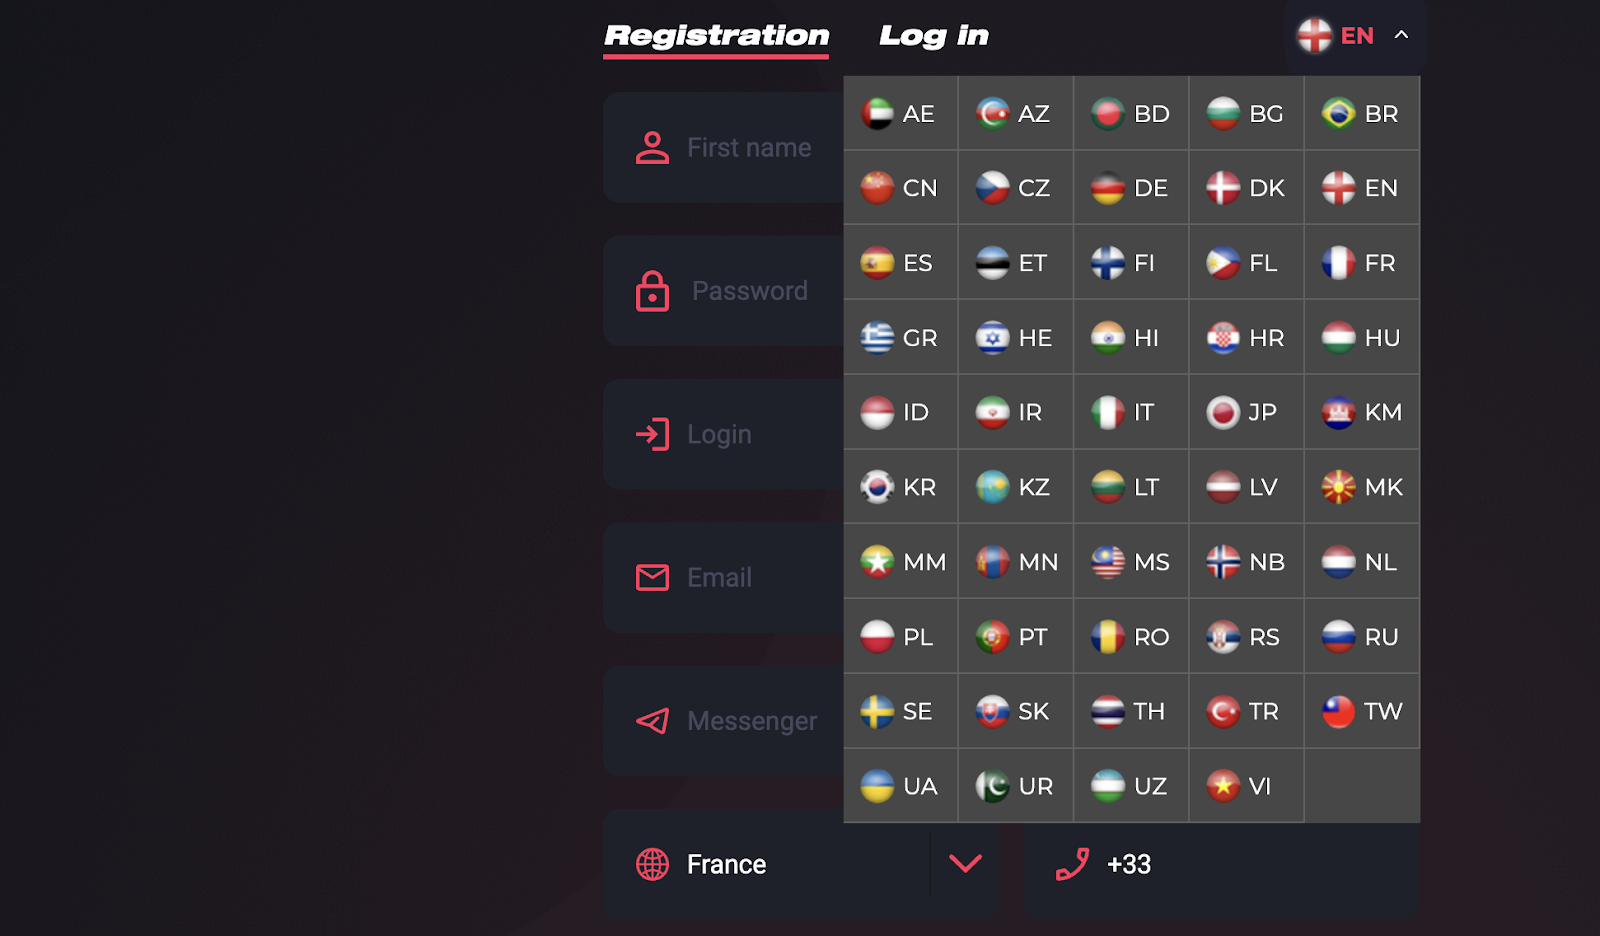Choose the Spanish ES flag language
The height and width of the screenshot is (936, 1600).
point(900,263)
